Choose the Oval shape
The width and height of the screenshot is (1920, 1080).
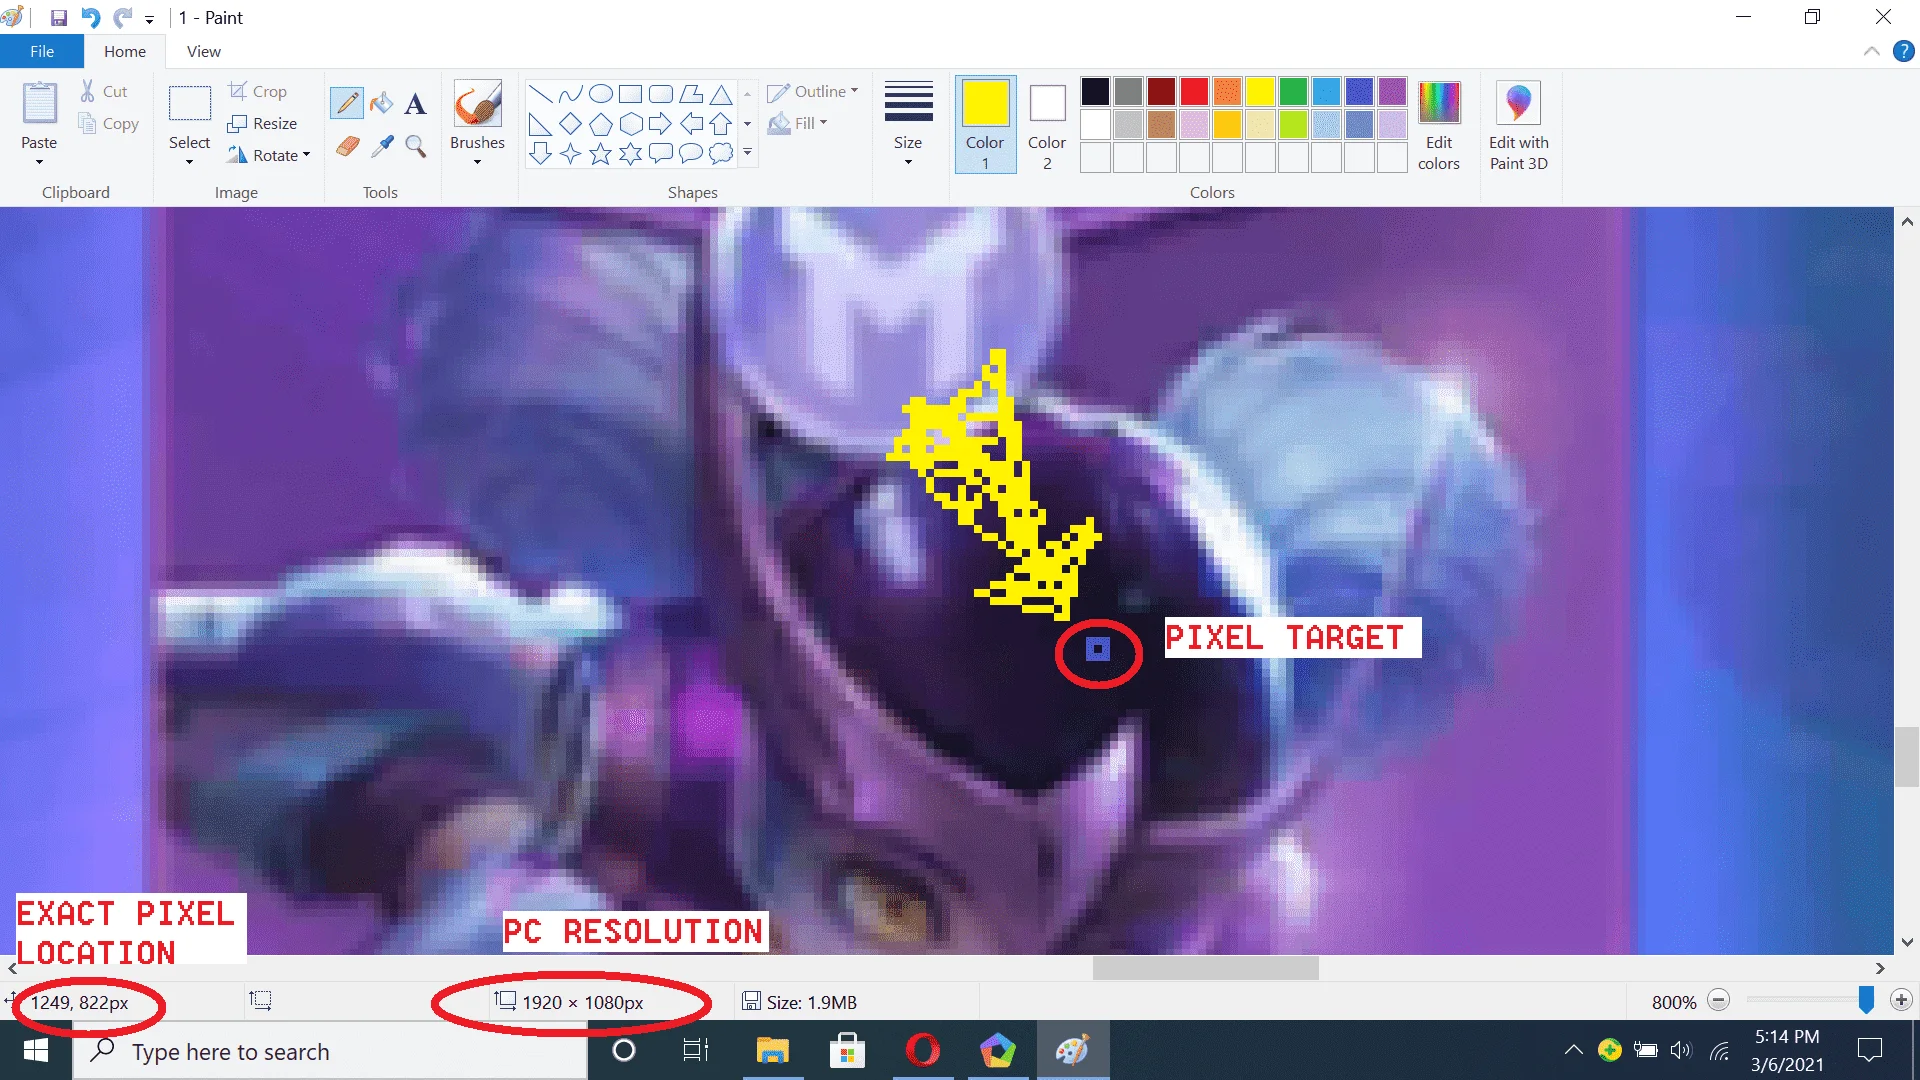click(x=600, y=94)
